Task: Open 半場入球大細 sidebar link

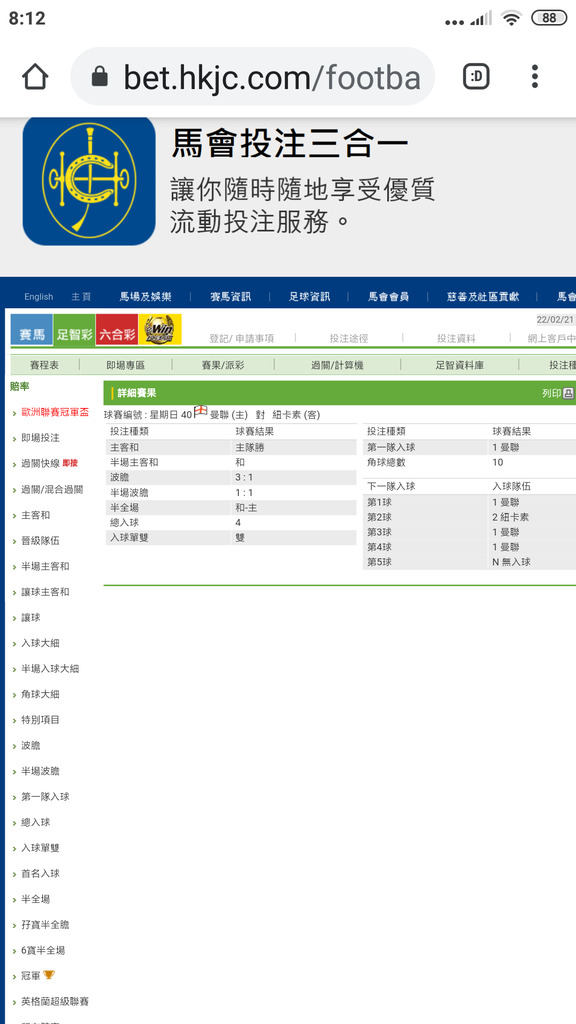Action: coord(50,669)
